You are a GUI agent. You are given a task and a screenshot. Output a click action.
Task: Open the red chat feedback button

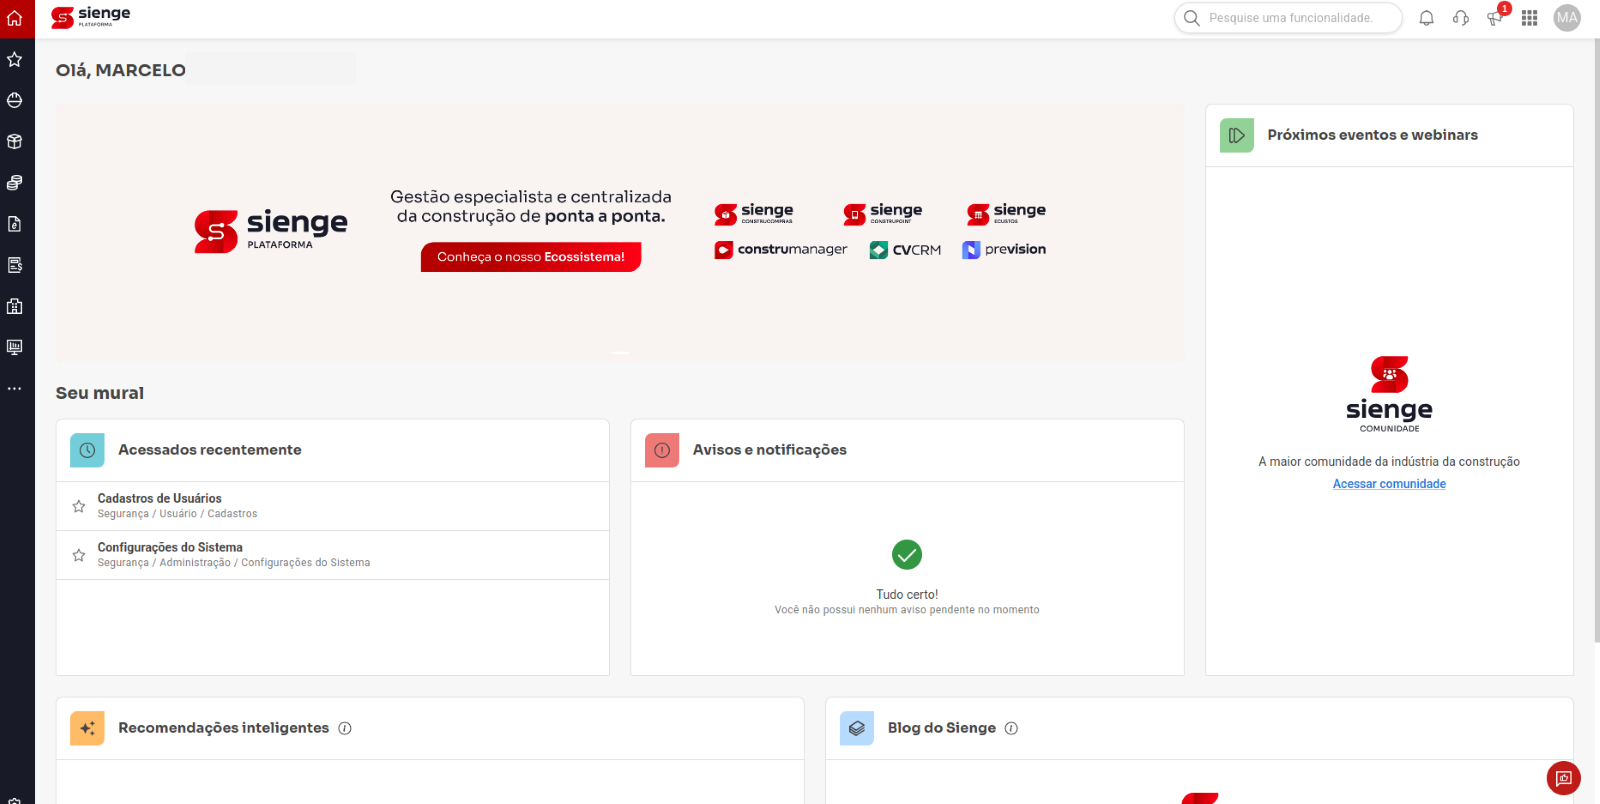pos(1563,778)
